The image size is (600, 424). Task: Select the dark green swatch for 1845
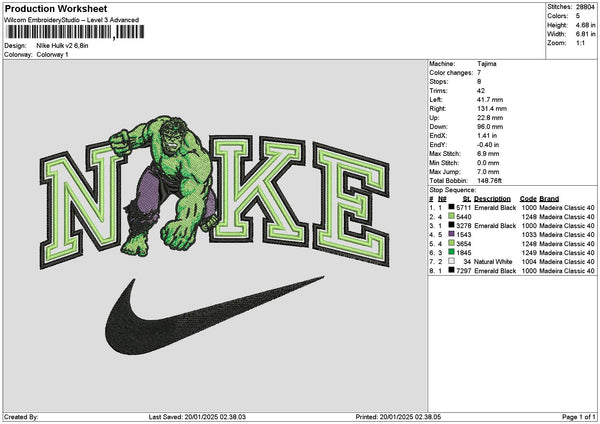tap(452, 253)
